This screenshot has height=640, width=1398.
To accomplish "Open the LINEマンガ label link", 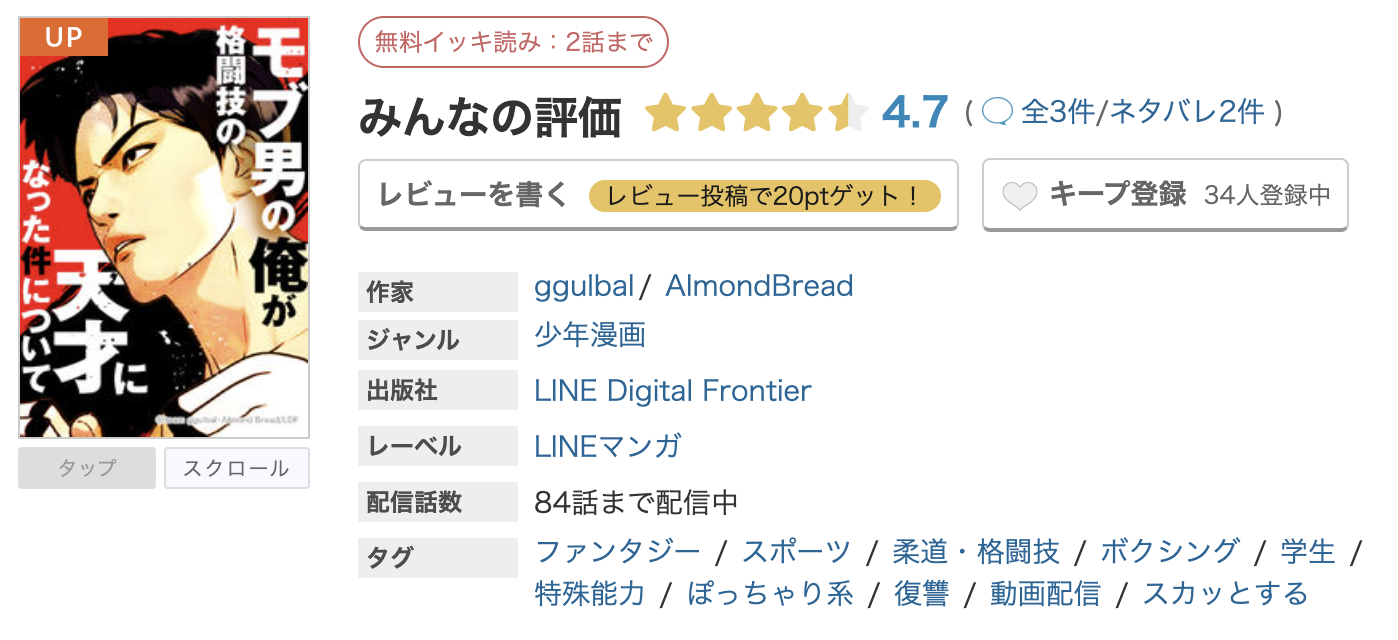I will (x=608, y=446).
